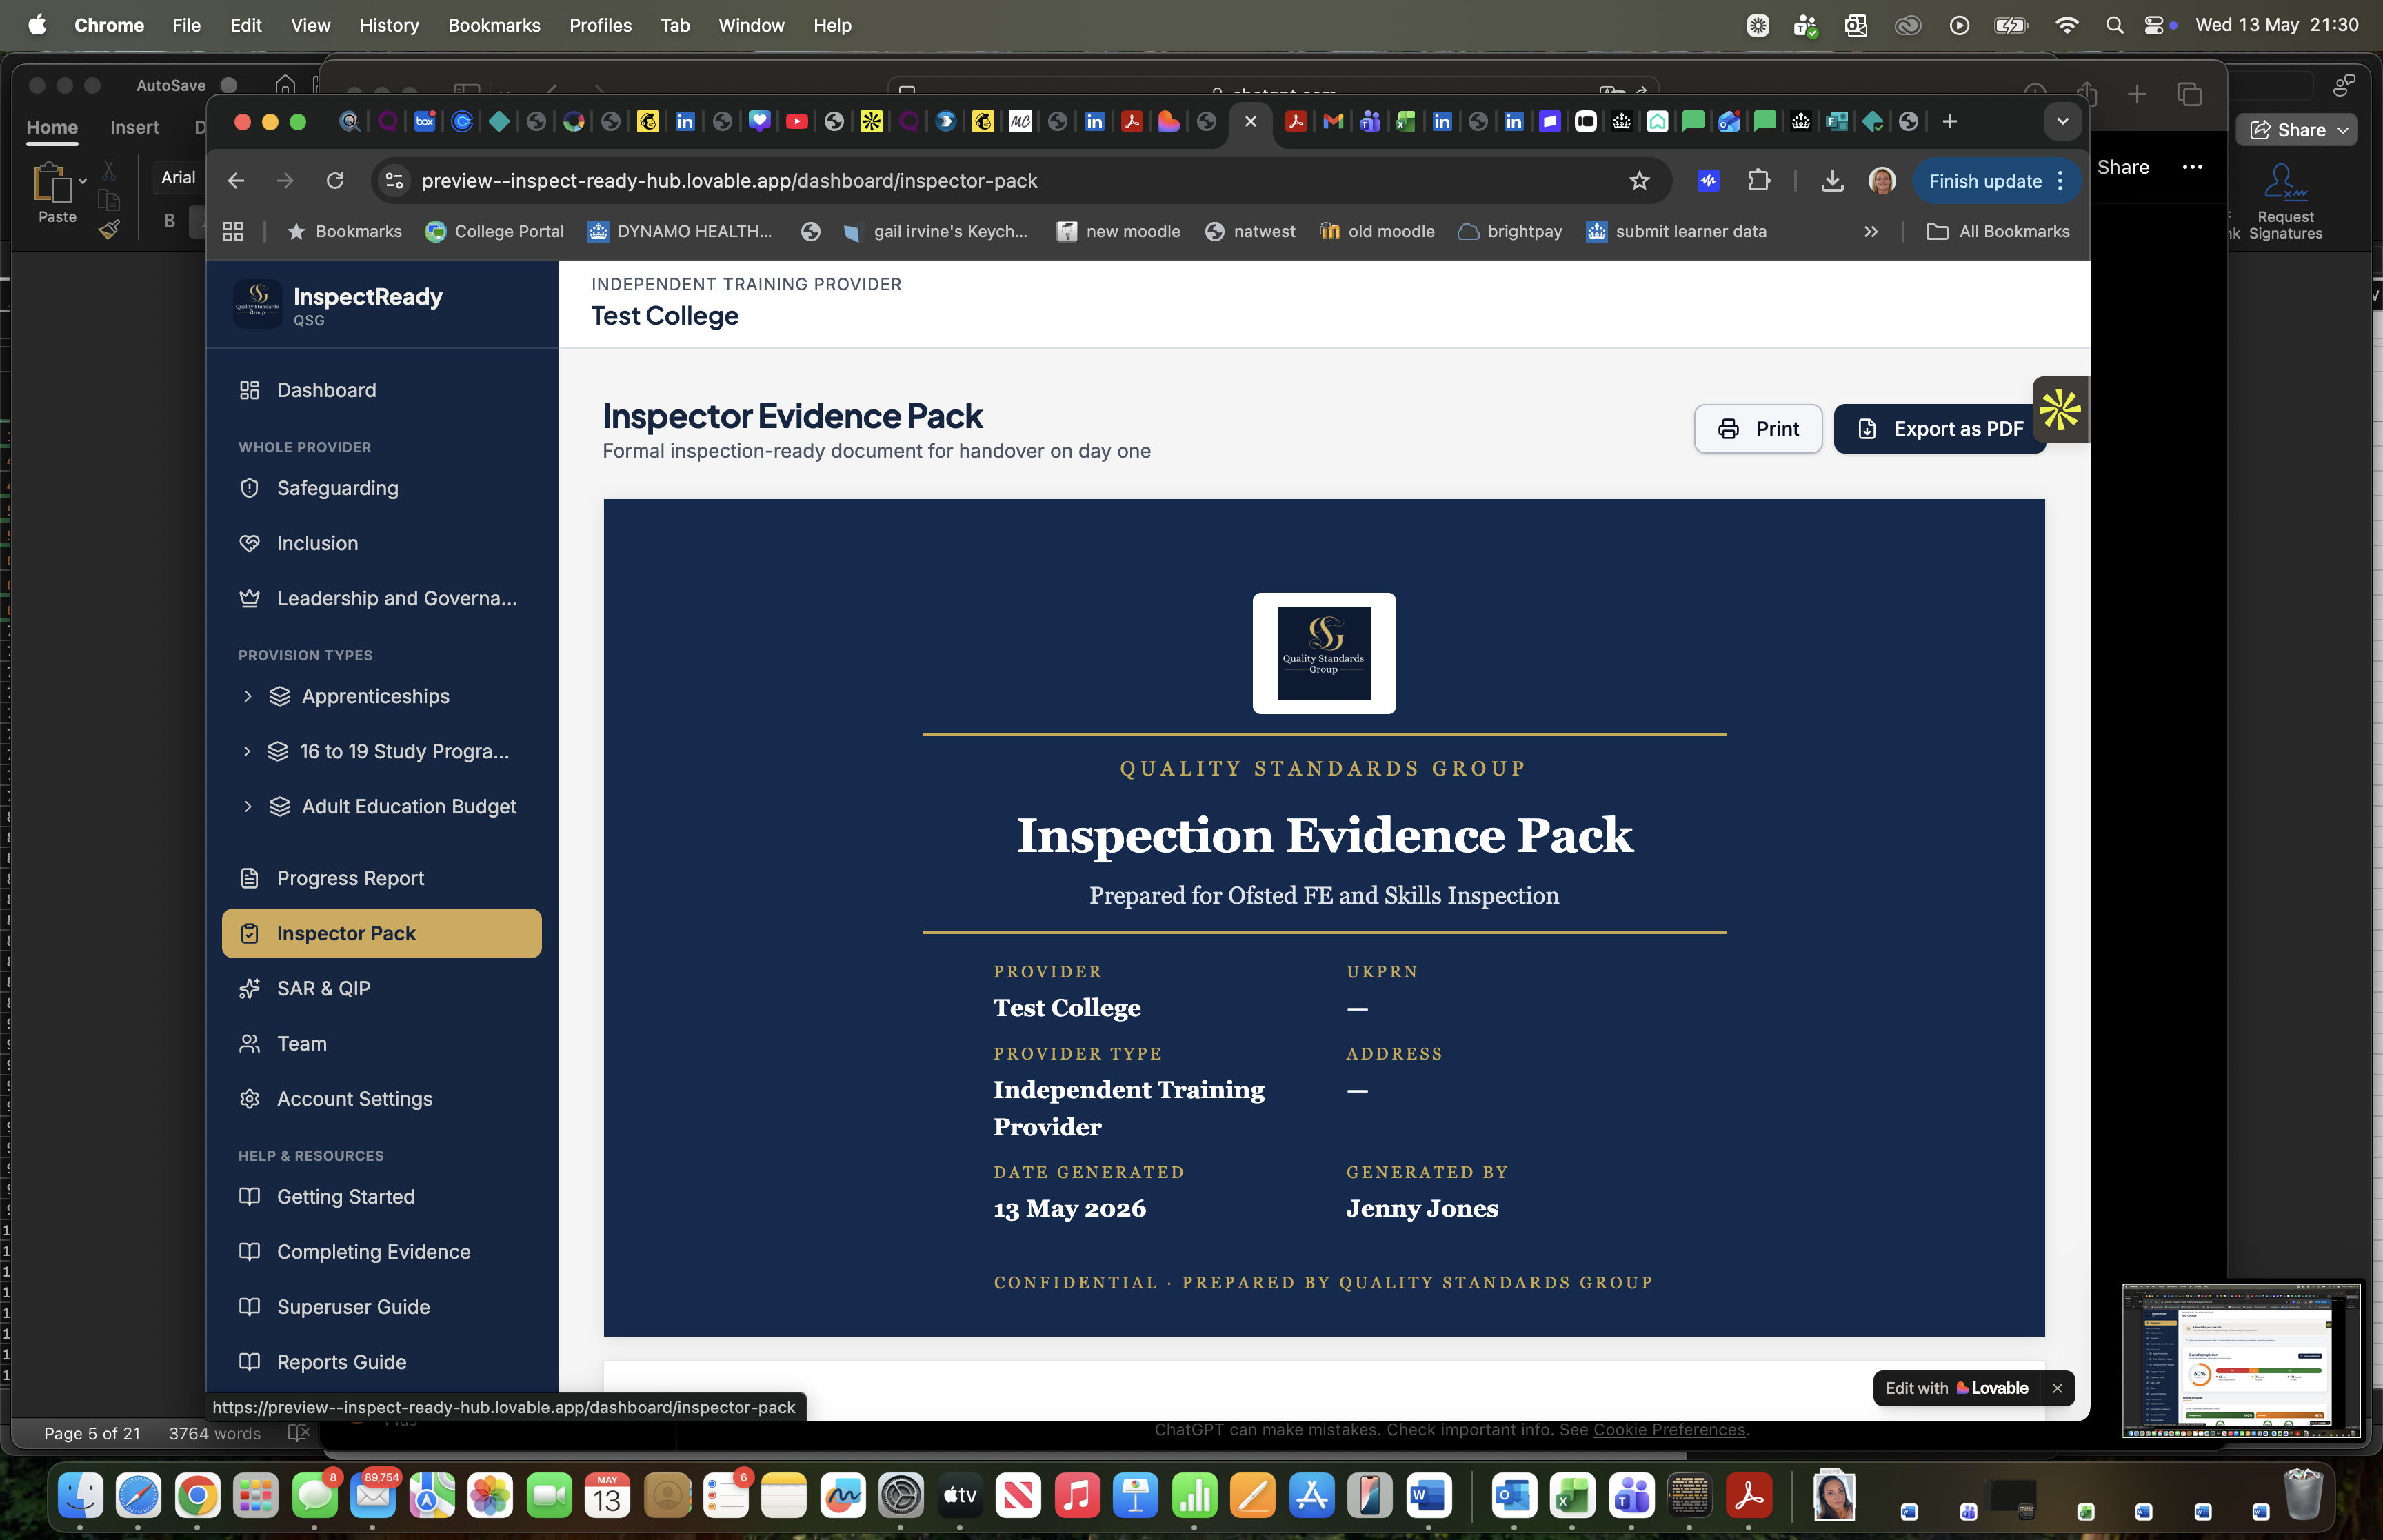Select Inspector Pack in the sidebar
Screen dimensions: 2383x1540
pyautogui.click(x=381, y=933)
